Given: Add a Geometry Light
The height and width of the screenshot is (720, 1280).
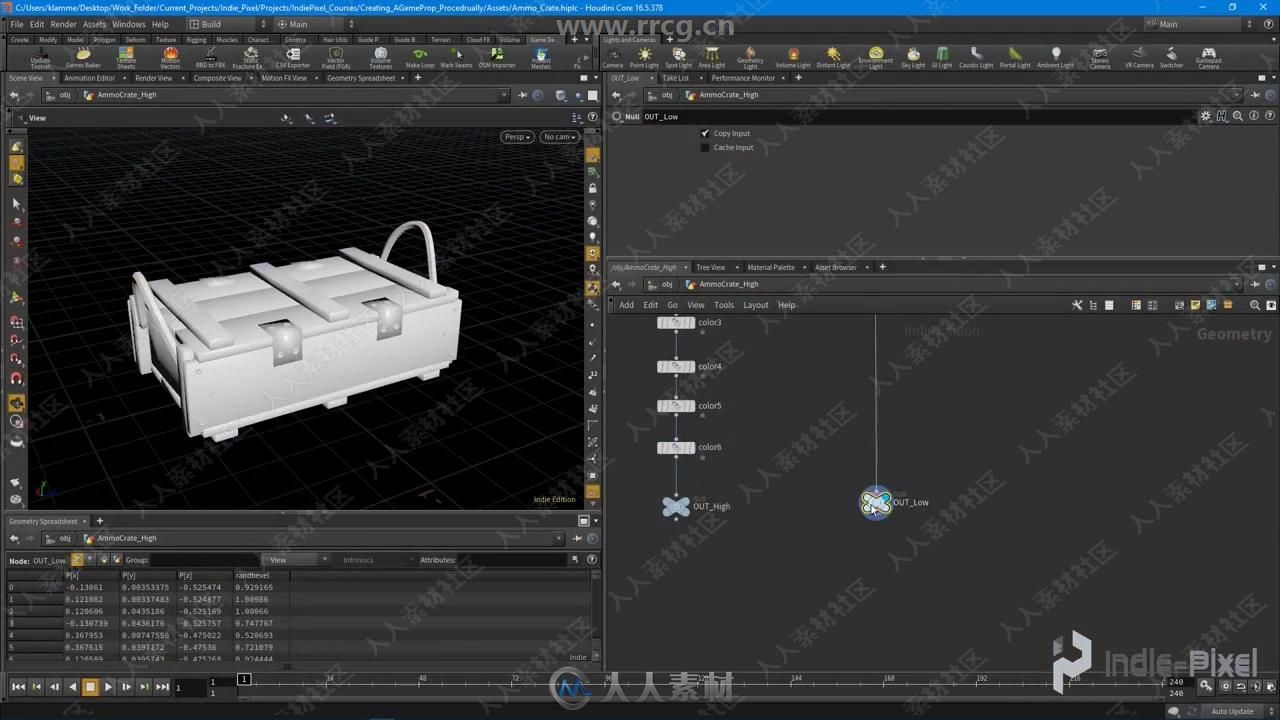Looking at the screenshot, I should [750, 58].
